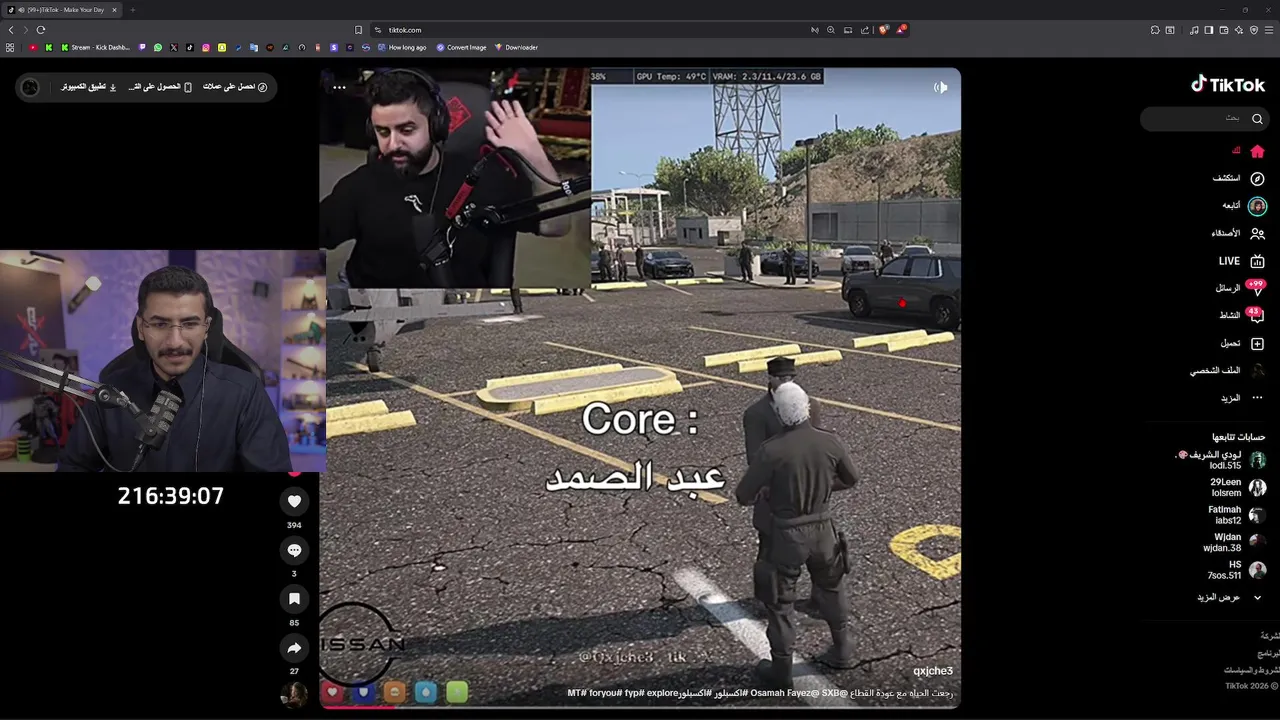The width and height of the screenshot is (1280, 720).
Task: Click the qxjche3 username on video
Action: tap(933, 671)
